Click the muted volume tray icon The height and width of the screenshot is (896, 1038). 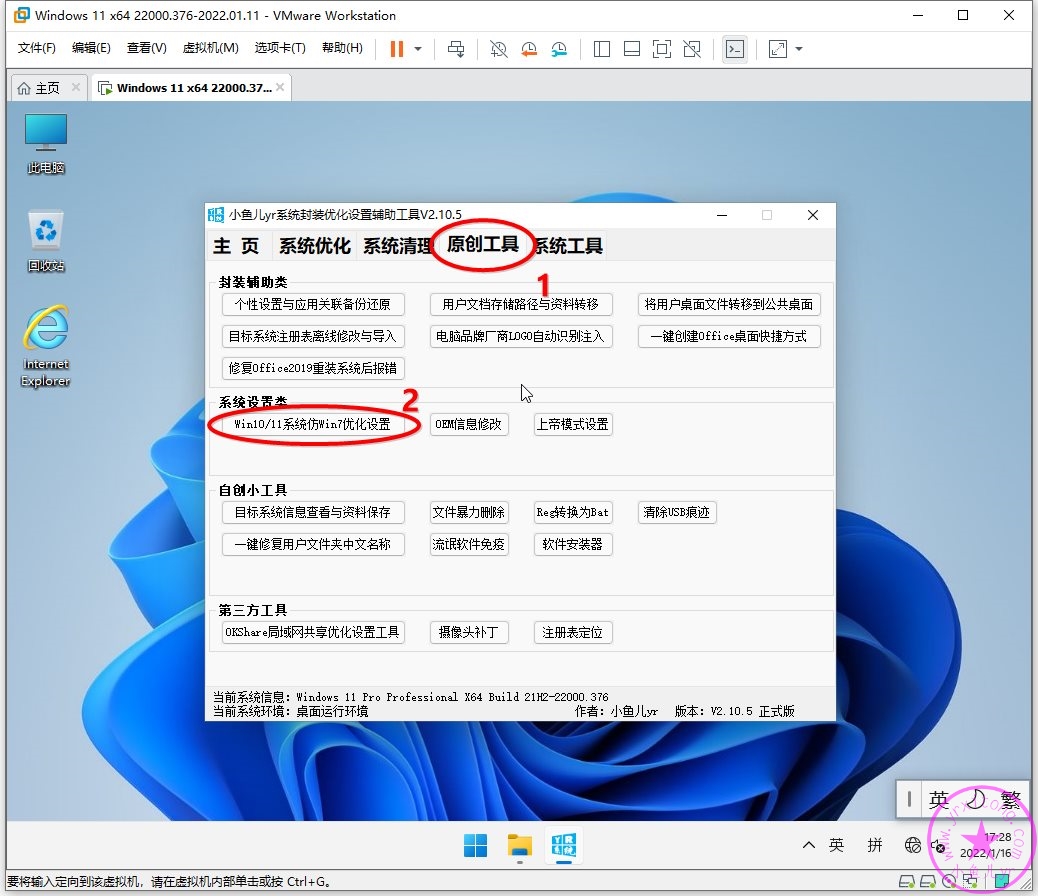938,846
